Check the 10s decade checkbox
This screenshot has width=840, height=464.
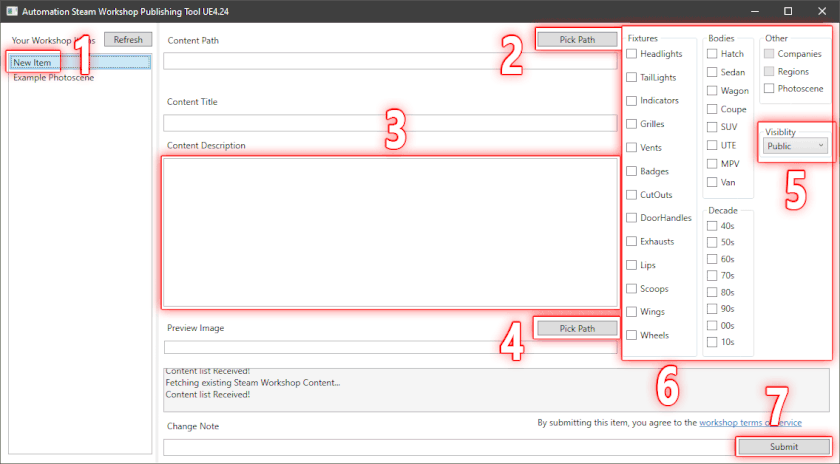click(x=712, y=342)
